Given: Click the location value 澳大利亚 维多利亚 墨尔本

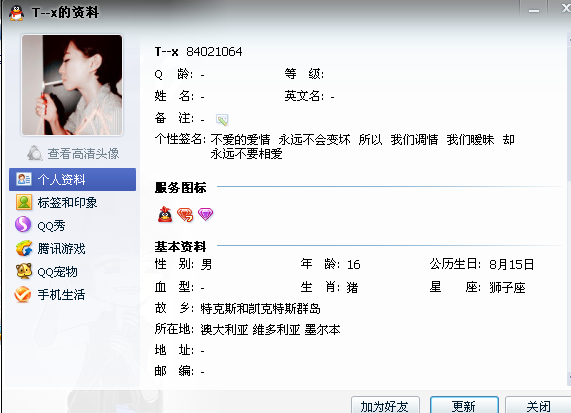Looking at the screenshot, I should click(x=271, y=330).
